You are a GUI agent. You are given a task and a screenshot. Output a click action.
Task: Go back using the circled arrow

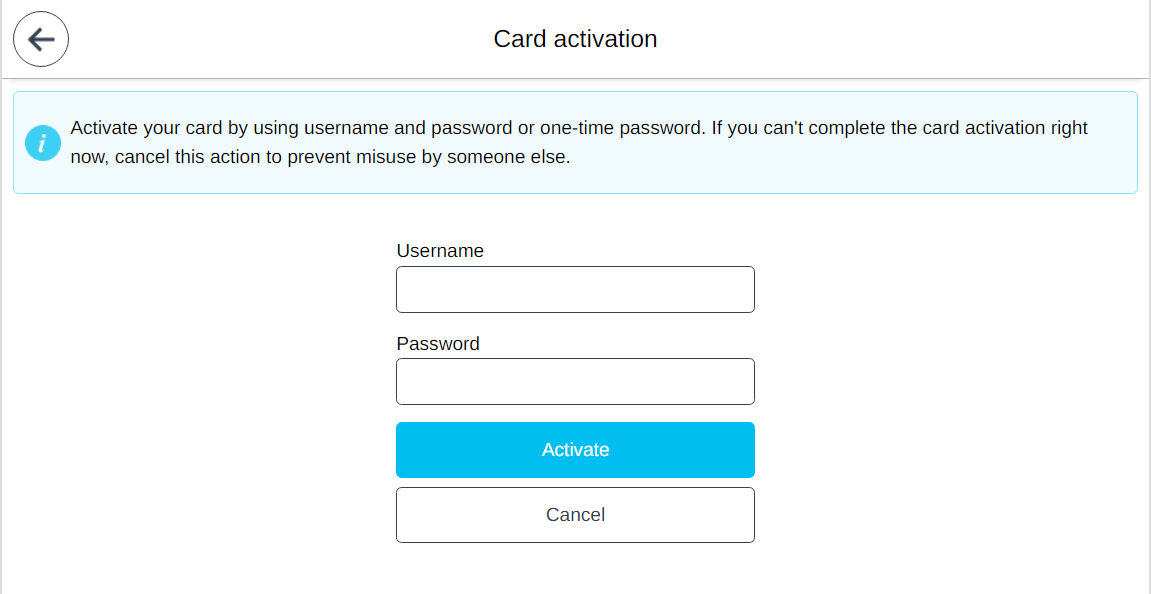click(41, 40)
